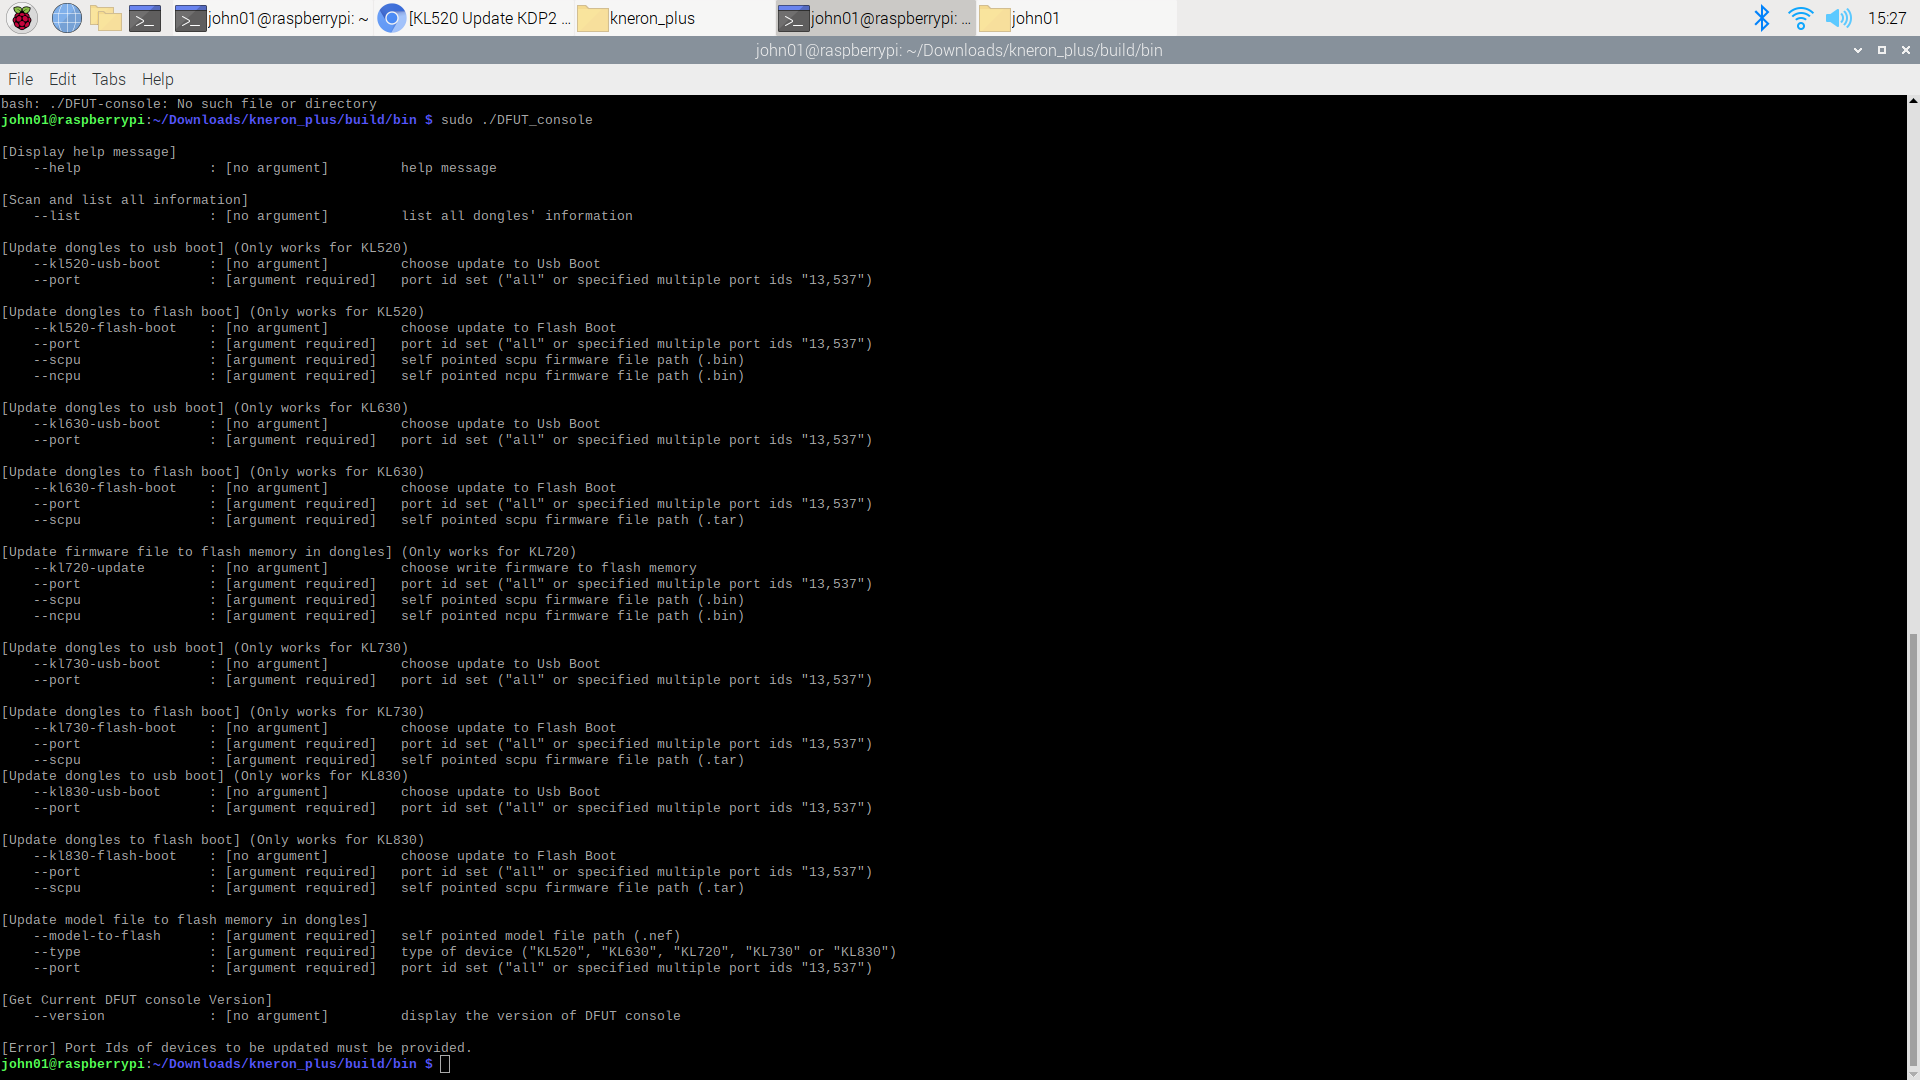Open the Wi-Fi network menu
The width and height of the screenshot is (1920, 1080).
click(1800, 18)
